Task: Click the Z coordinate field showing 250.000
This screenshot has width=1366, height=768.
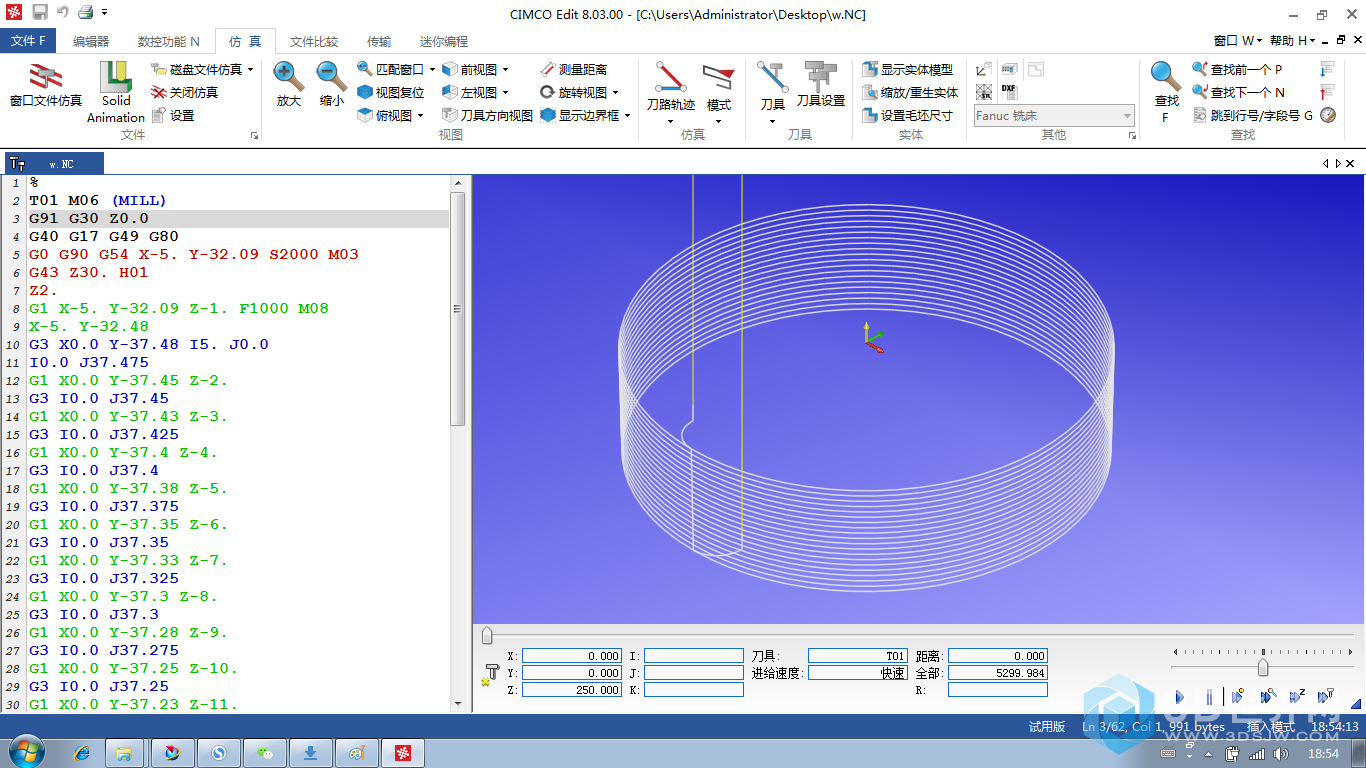Action: [572, 690]
